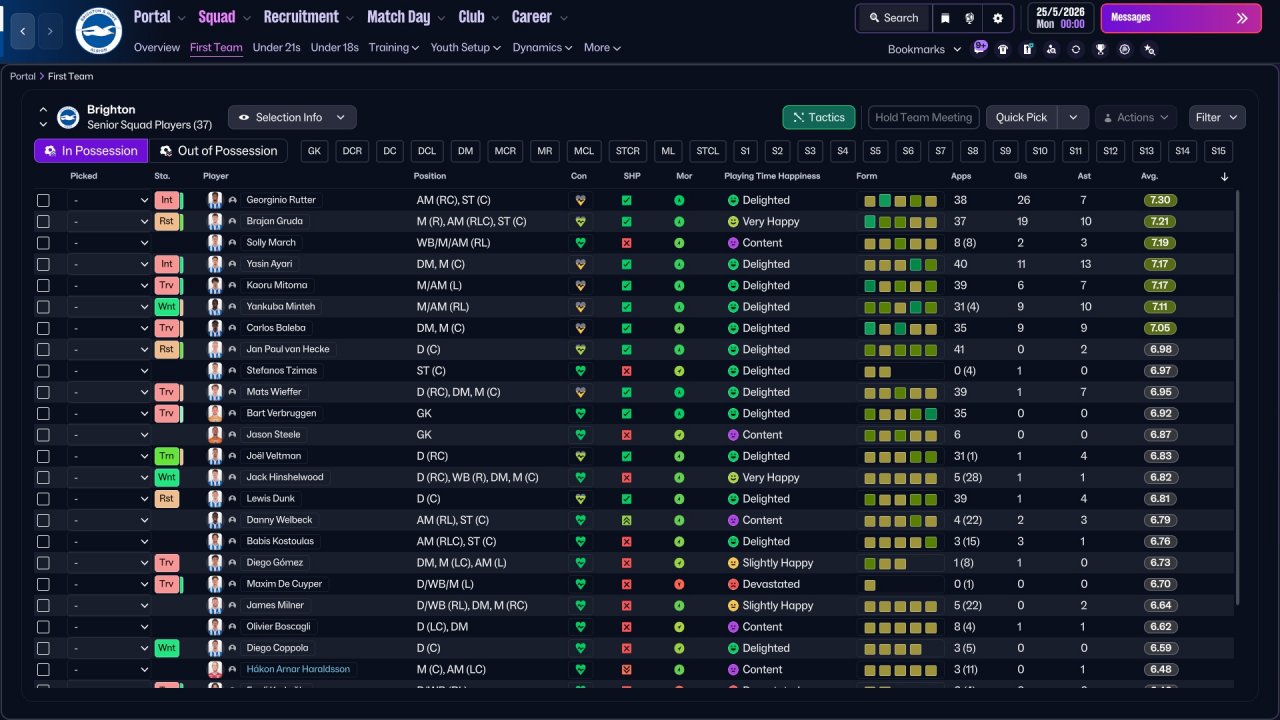Switch to the Under 21s tab

[276, 47]
